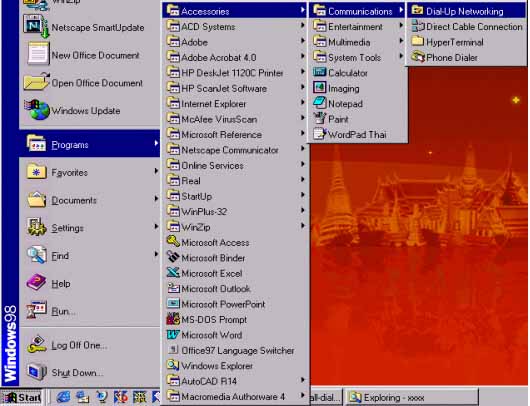Click the MS-DOS Prompt icon
This screenshot has height=406, width=530.
coord(173,319)
